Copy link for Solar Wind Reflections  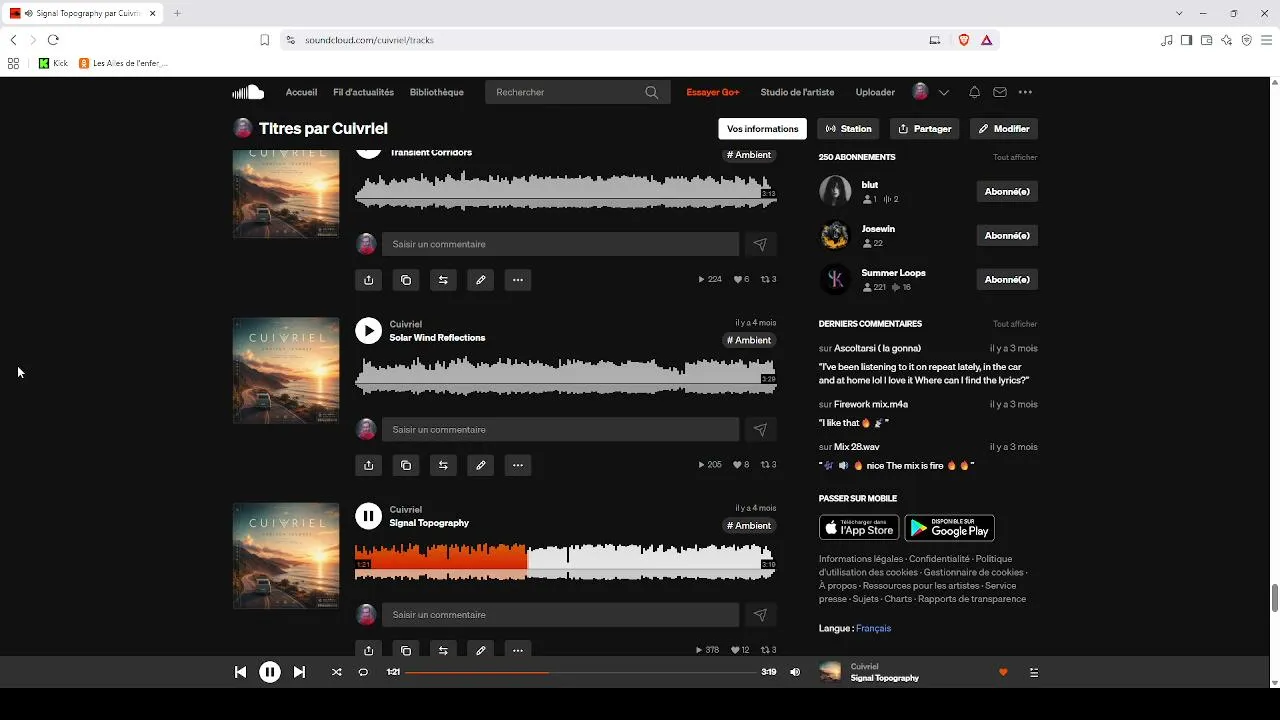click(406, 465)
